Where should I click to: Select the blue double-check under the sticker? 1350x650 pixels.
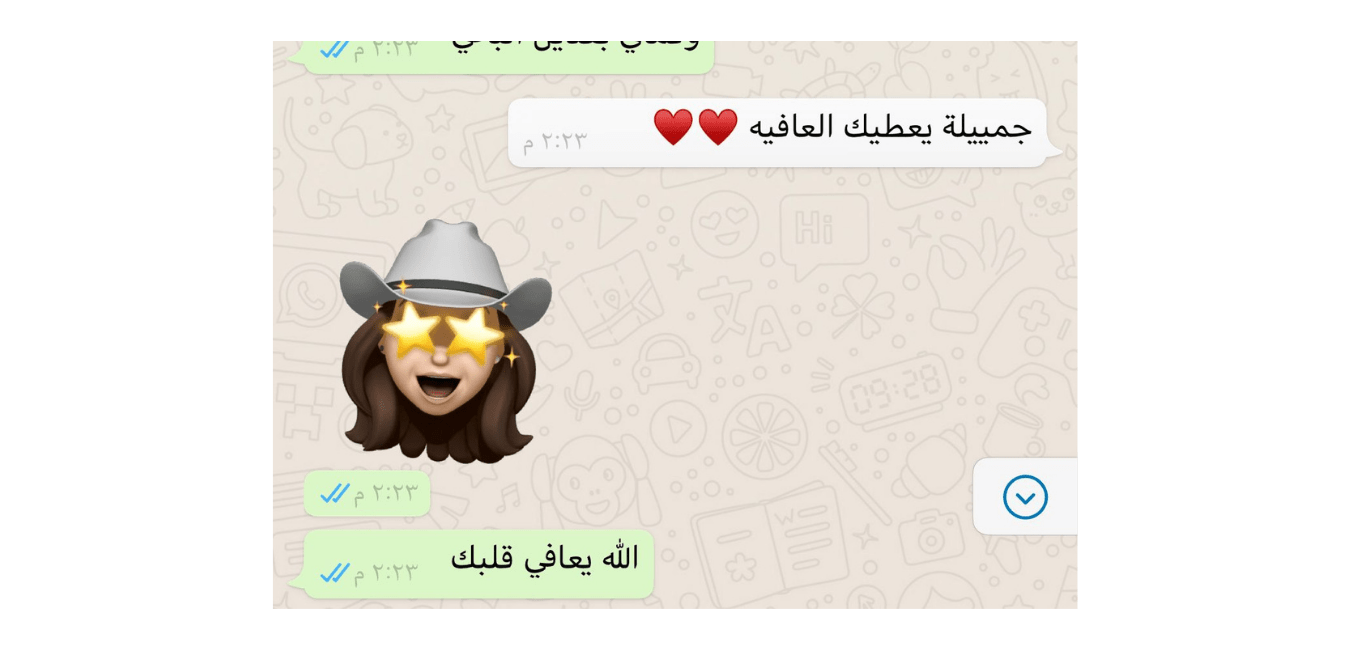pos(334,494)
